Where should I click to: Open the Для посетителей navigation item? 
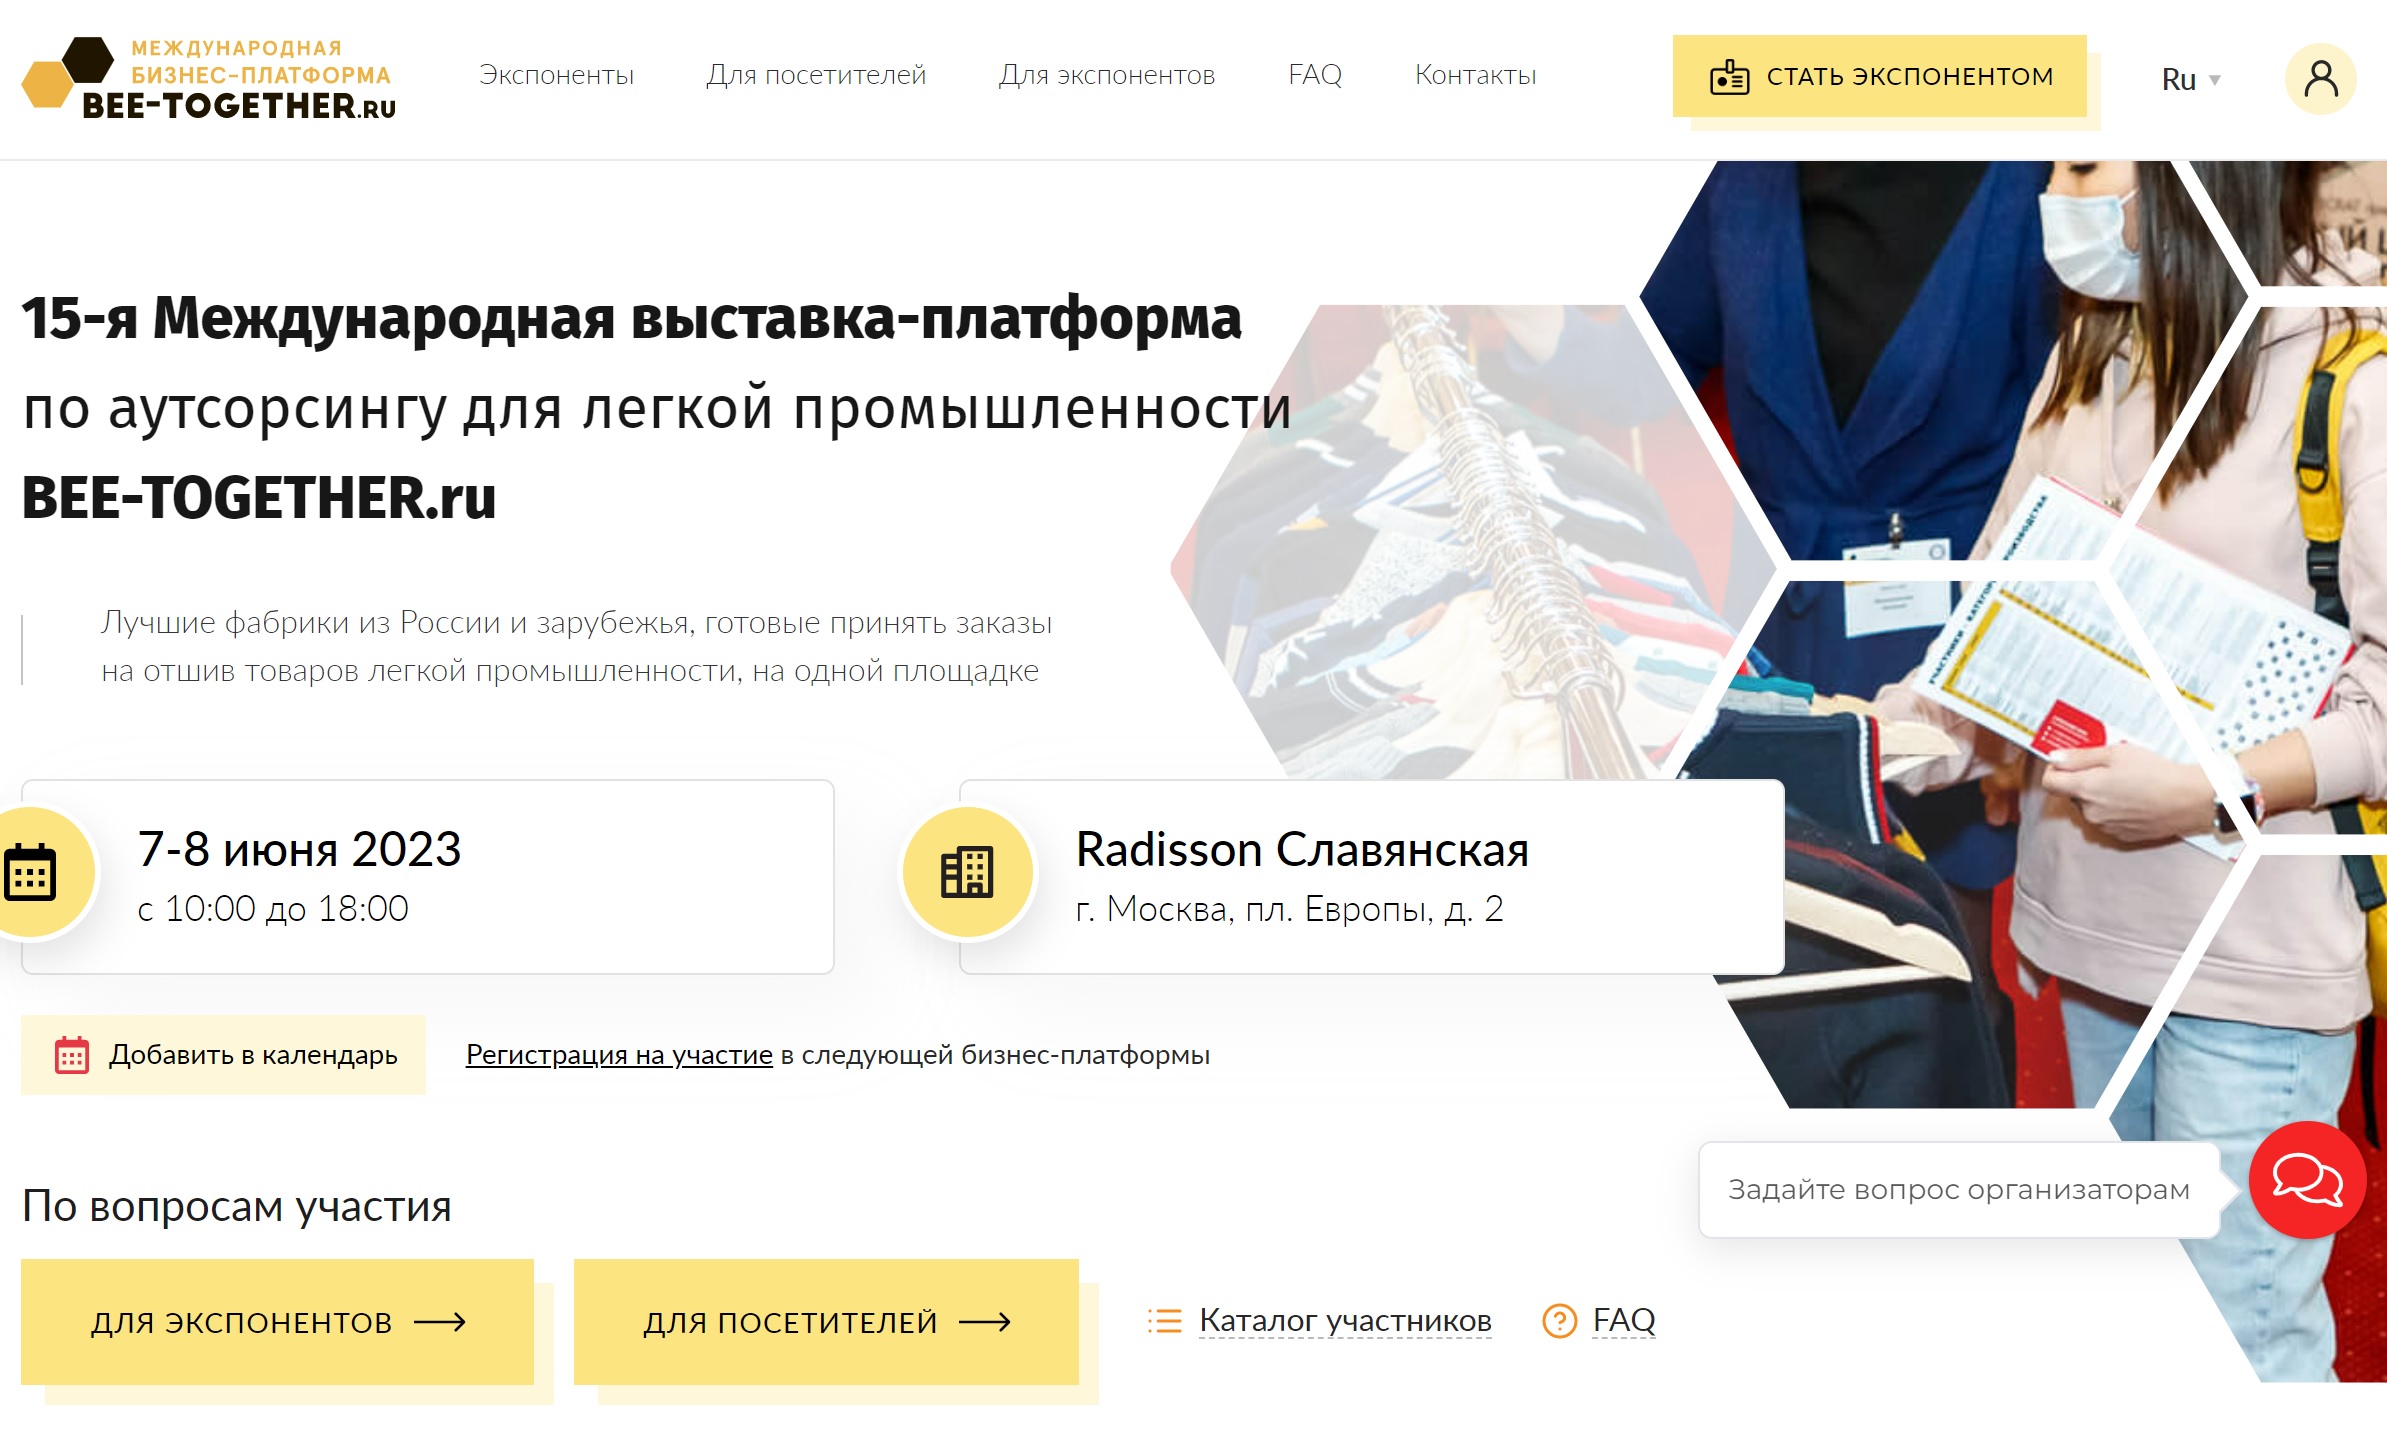click(816, 75)
